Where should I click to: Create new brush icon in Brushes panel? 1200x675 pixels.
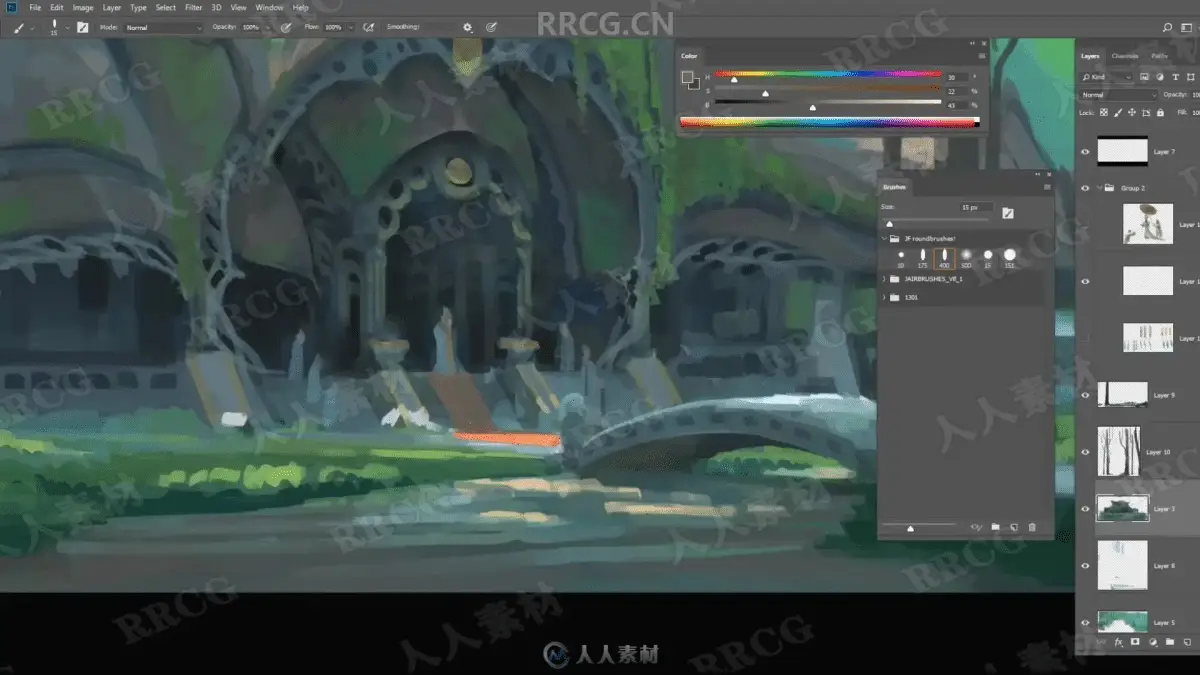pos(1014,527)
